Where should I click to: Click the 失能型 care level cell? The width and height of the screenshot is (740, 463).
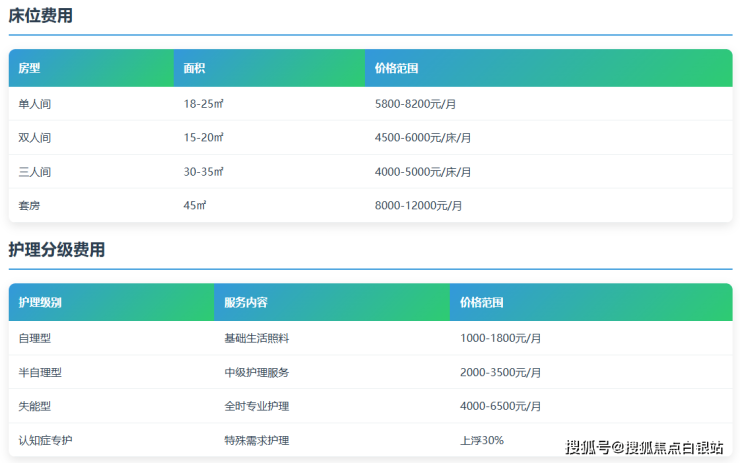click(x=34, y=406)
